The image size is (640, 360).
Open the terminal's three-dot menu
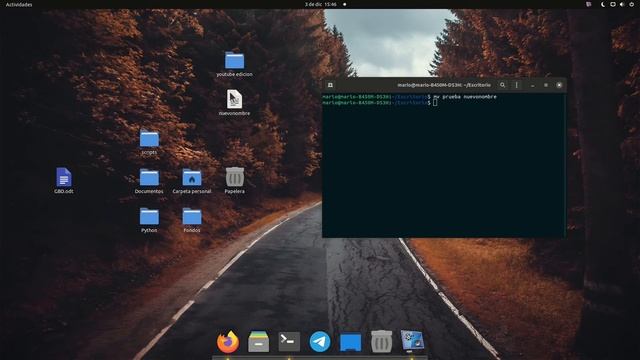click(x=517, y=85)
